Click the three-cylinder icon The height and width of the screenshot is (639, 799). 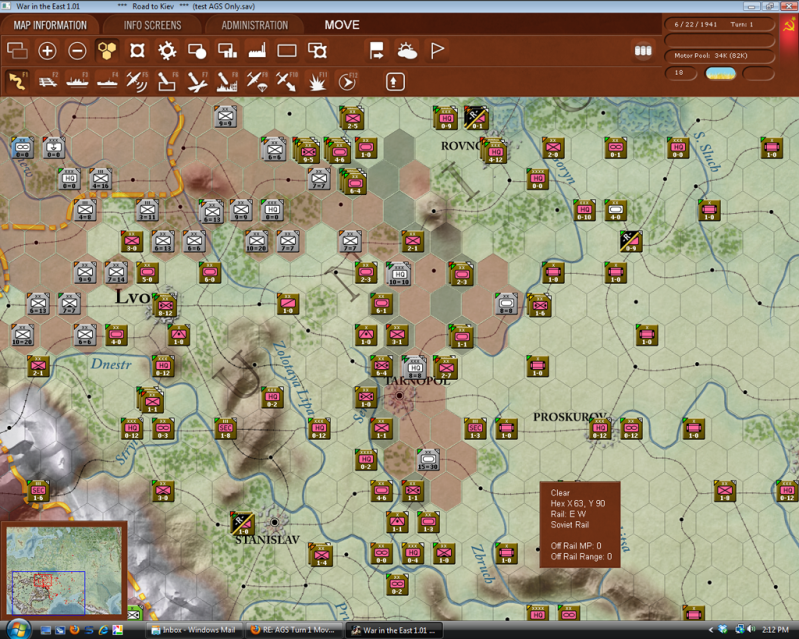pyautogui.click(x=643, y=50)
